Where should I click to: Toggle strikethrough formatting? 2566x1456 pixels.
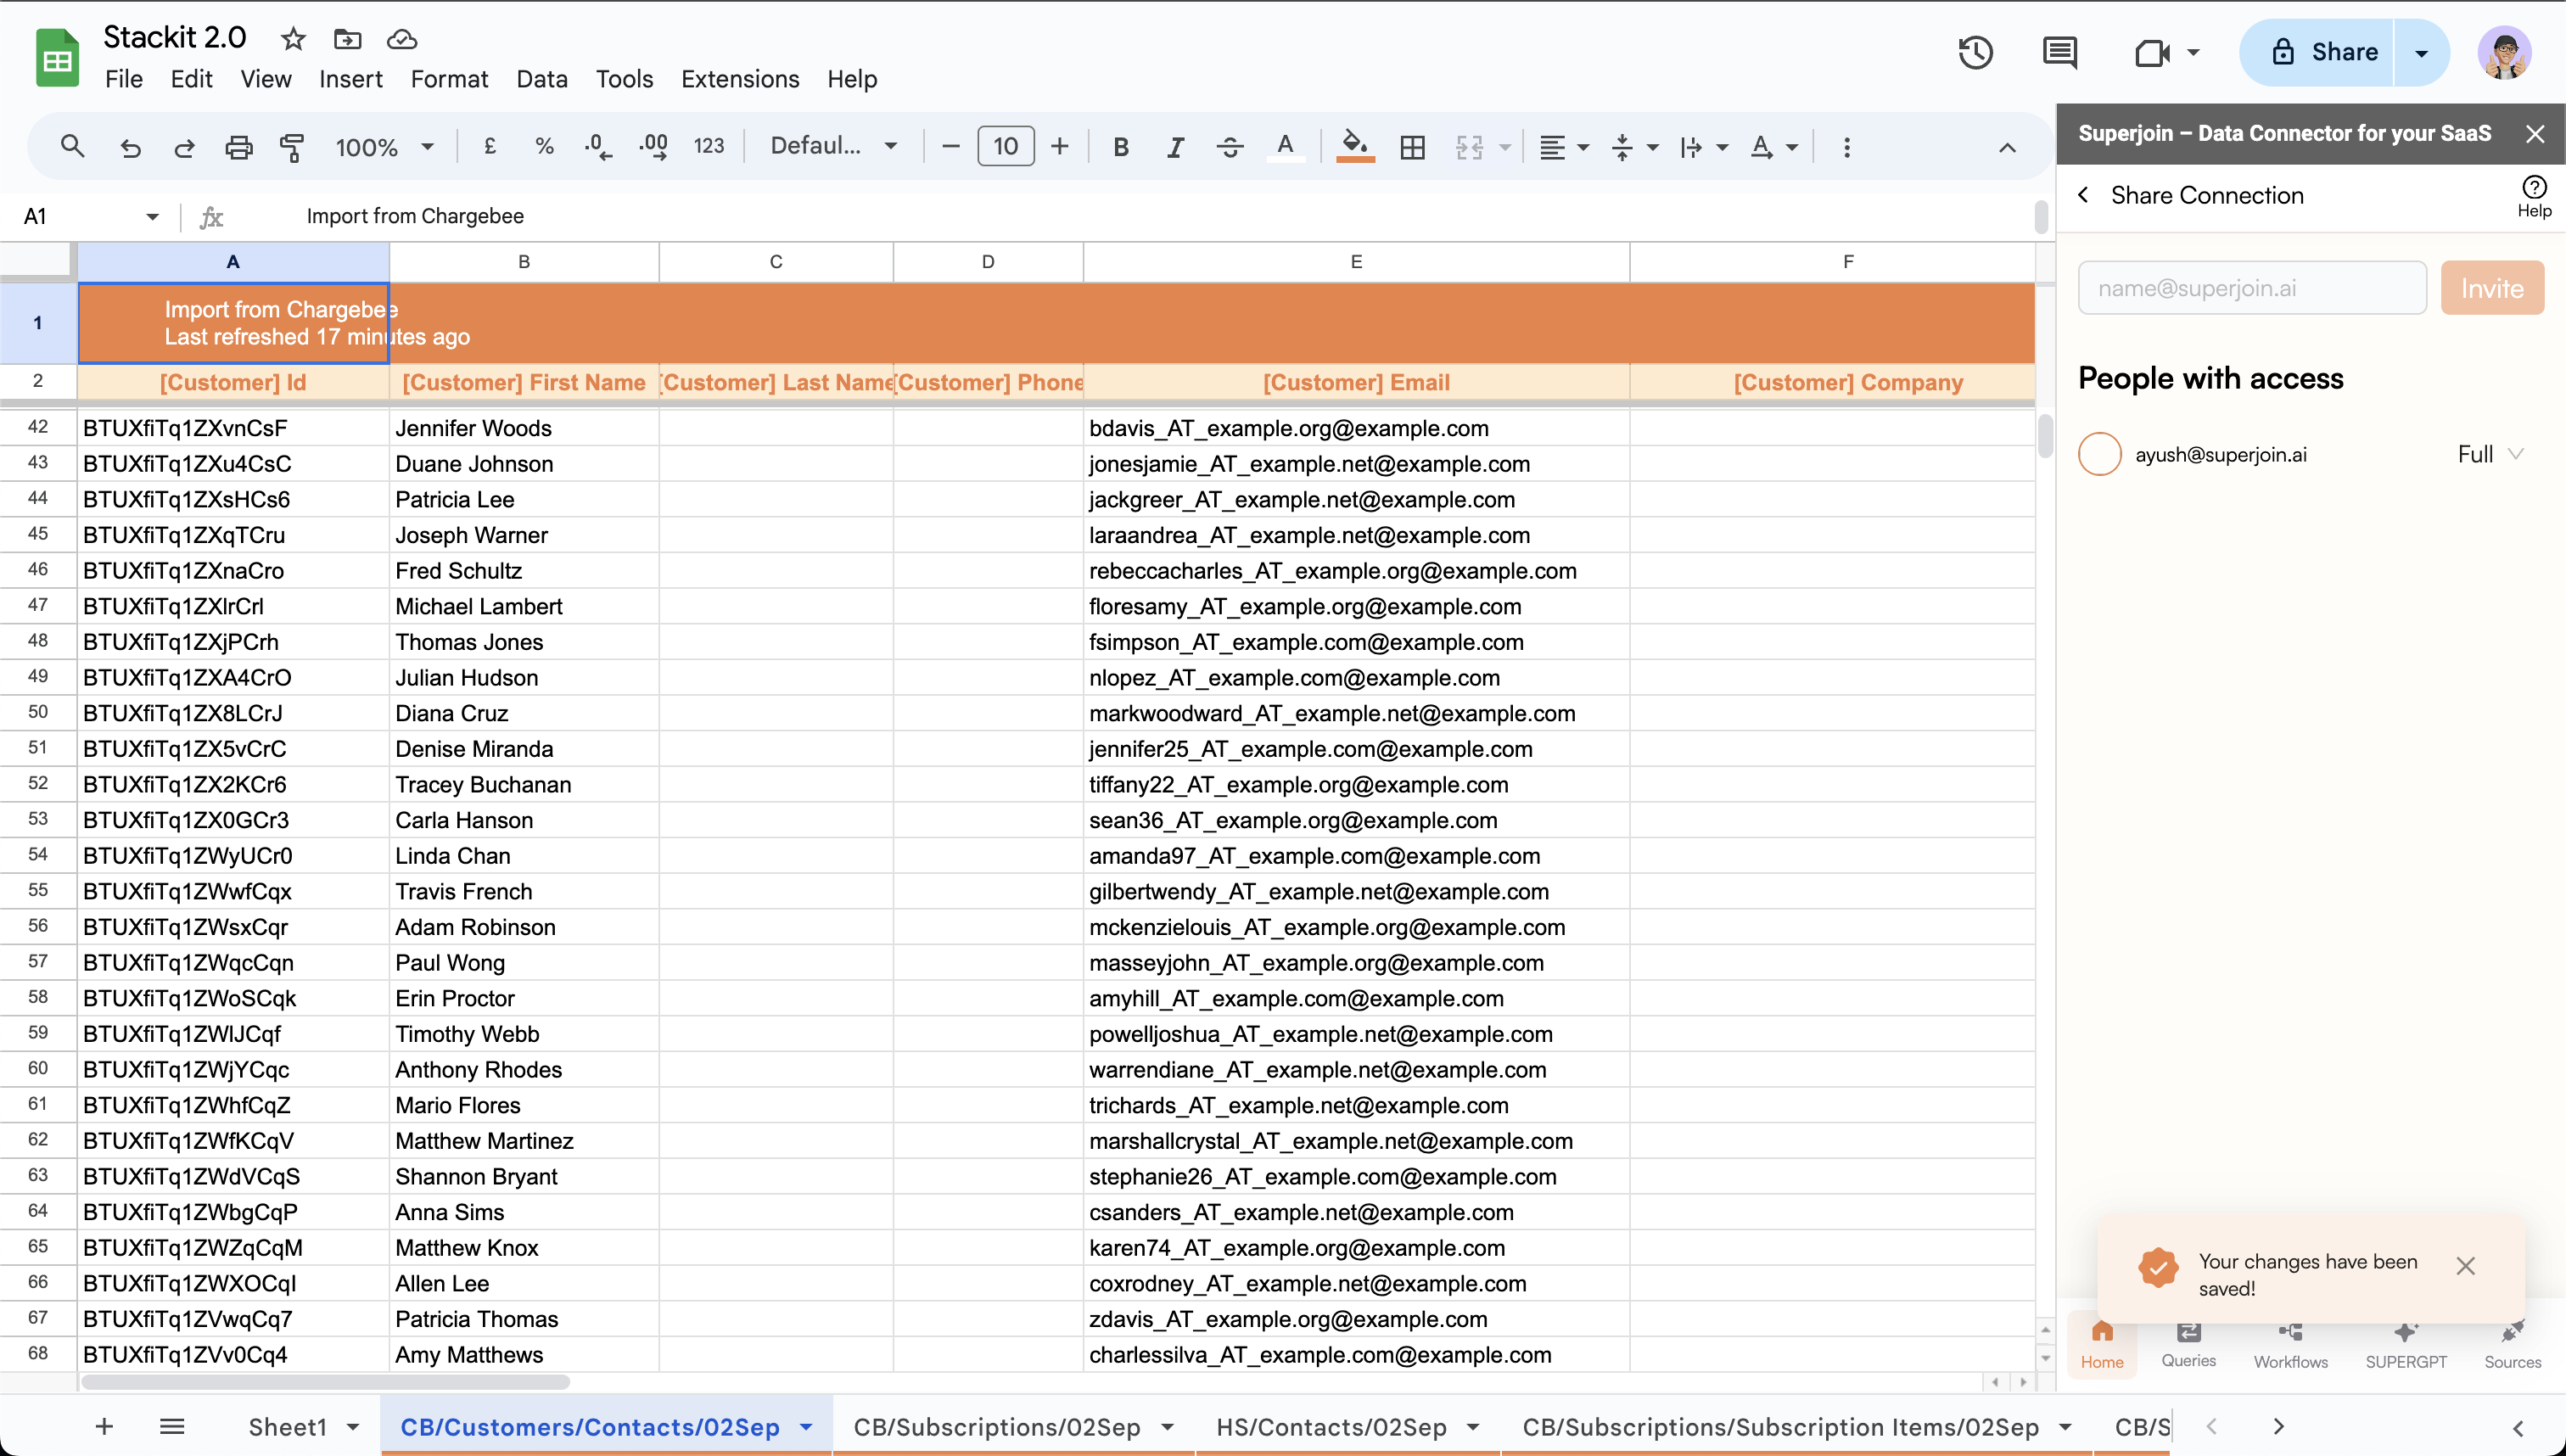point(1230,147)
